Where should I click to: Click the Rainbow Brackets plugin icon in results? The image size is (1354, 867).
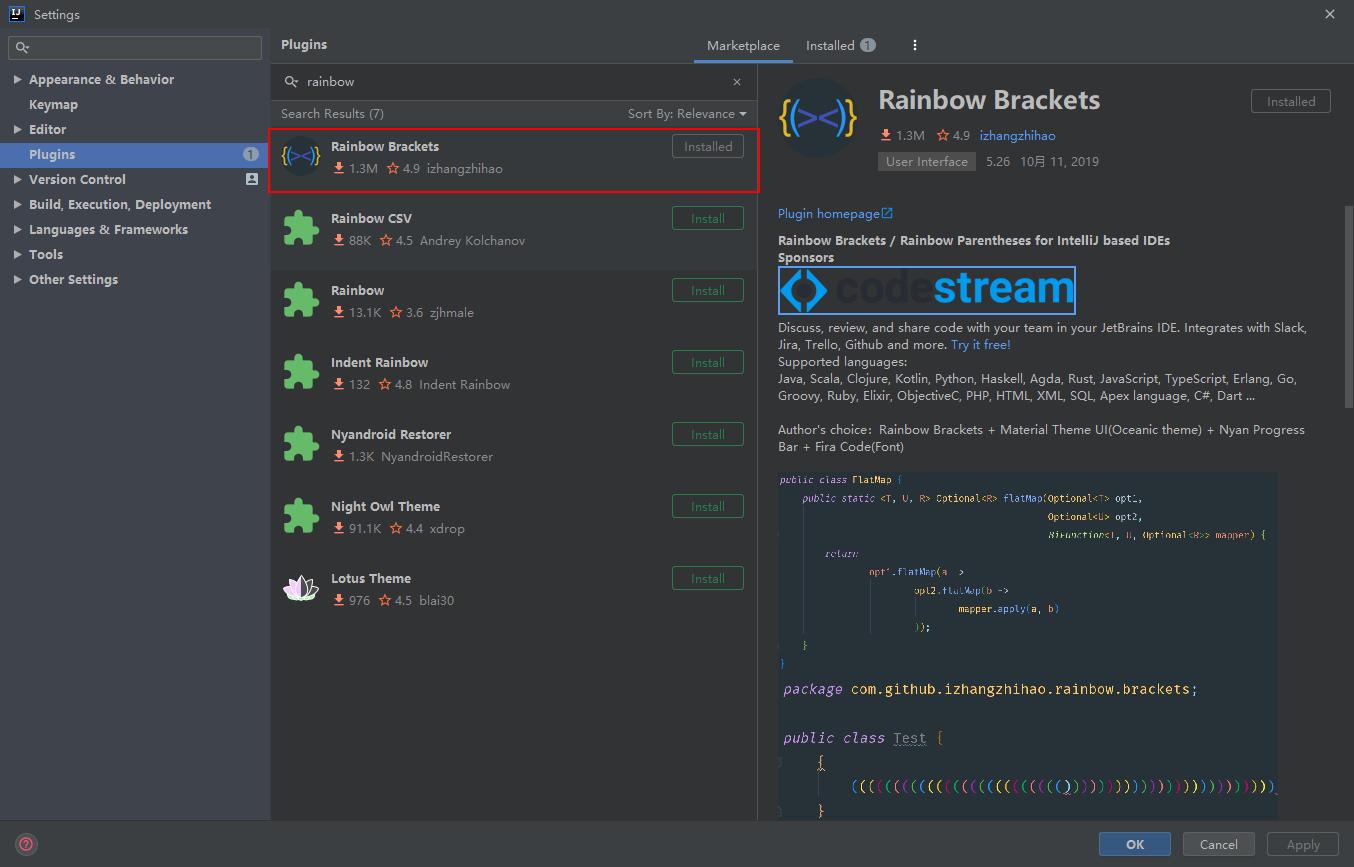pyautogui.click(x=300, y=156)
